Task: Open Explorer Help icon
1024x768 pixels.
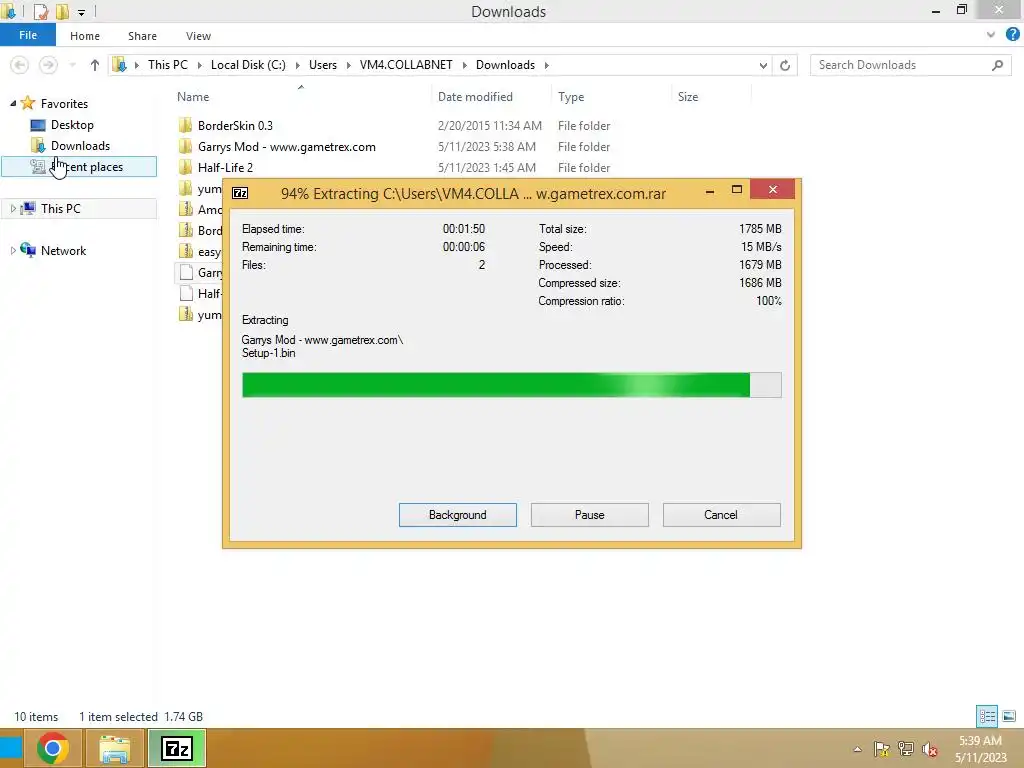Action: tap(1012, 35)
